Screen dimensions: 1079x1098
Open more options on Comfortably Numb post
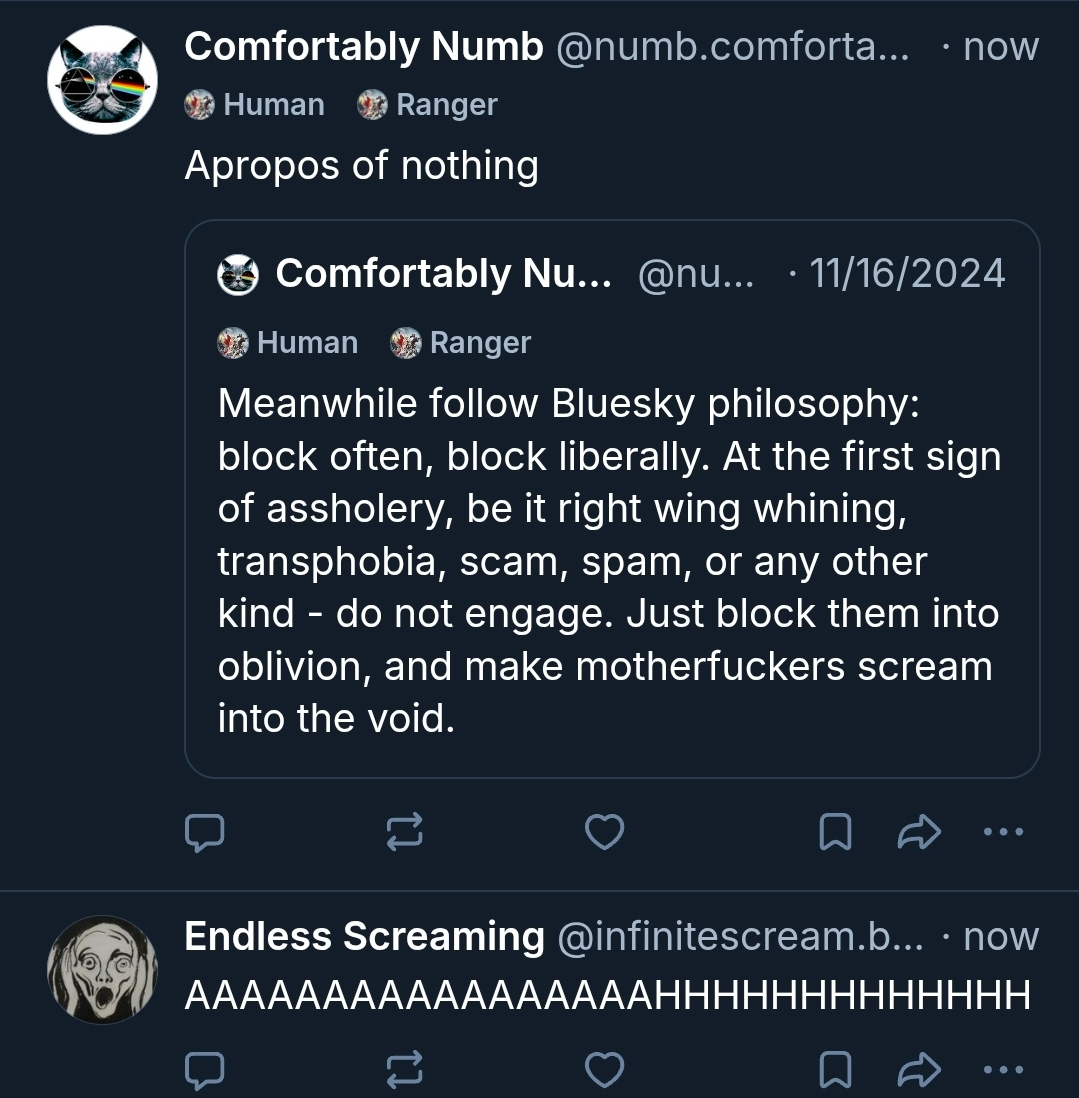point(1003,832)
